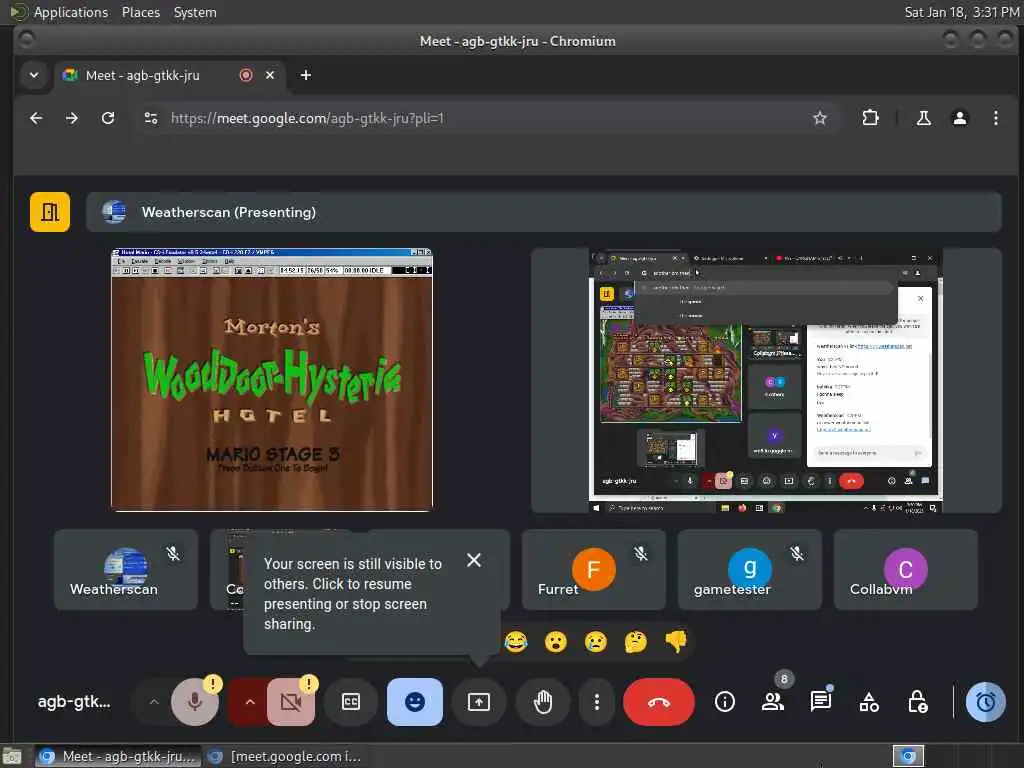The width and height of the screenshot is (1024, 768).
Task: Expand audio settings chevron beside microphone
Action: 154,702
